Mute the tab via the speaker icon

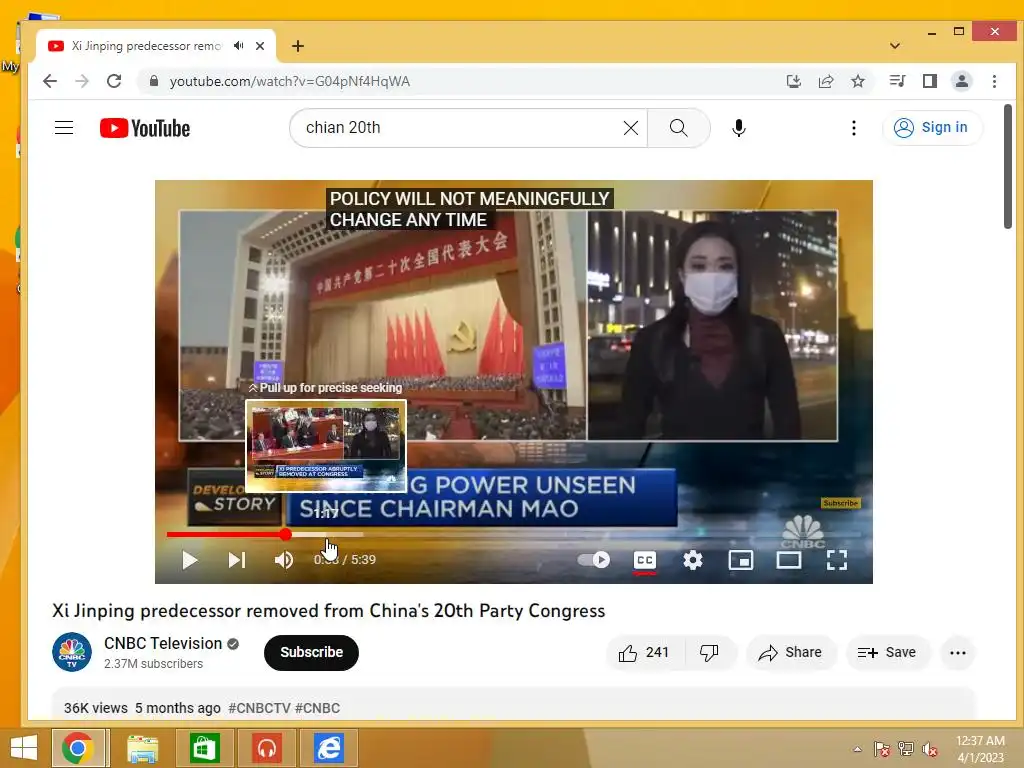pyautogui.click(x=238, y=46)
